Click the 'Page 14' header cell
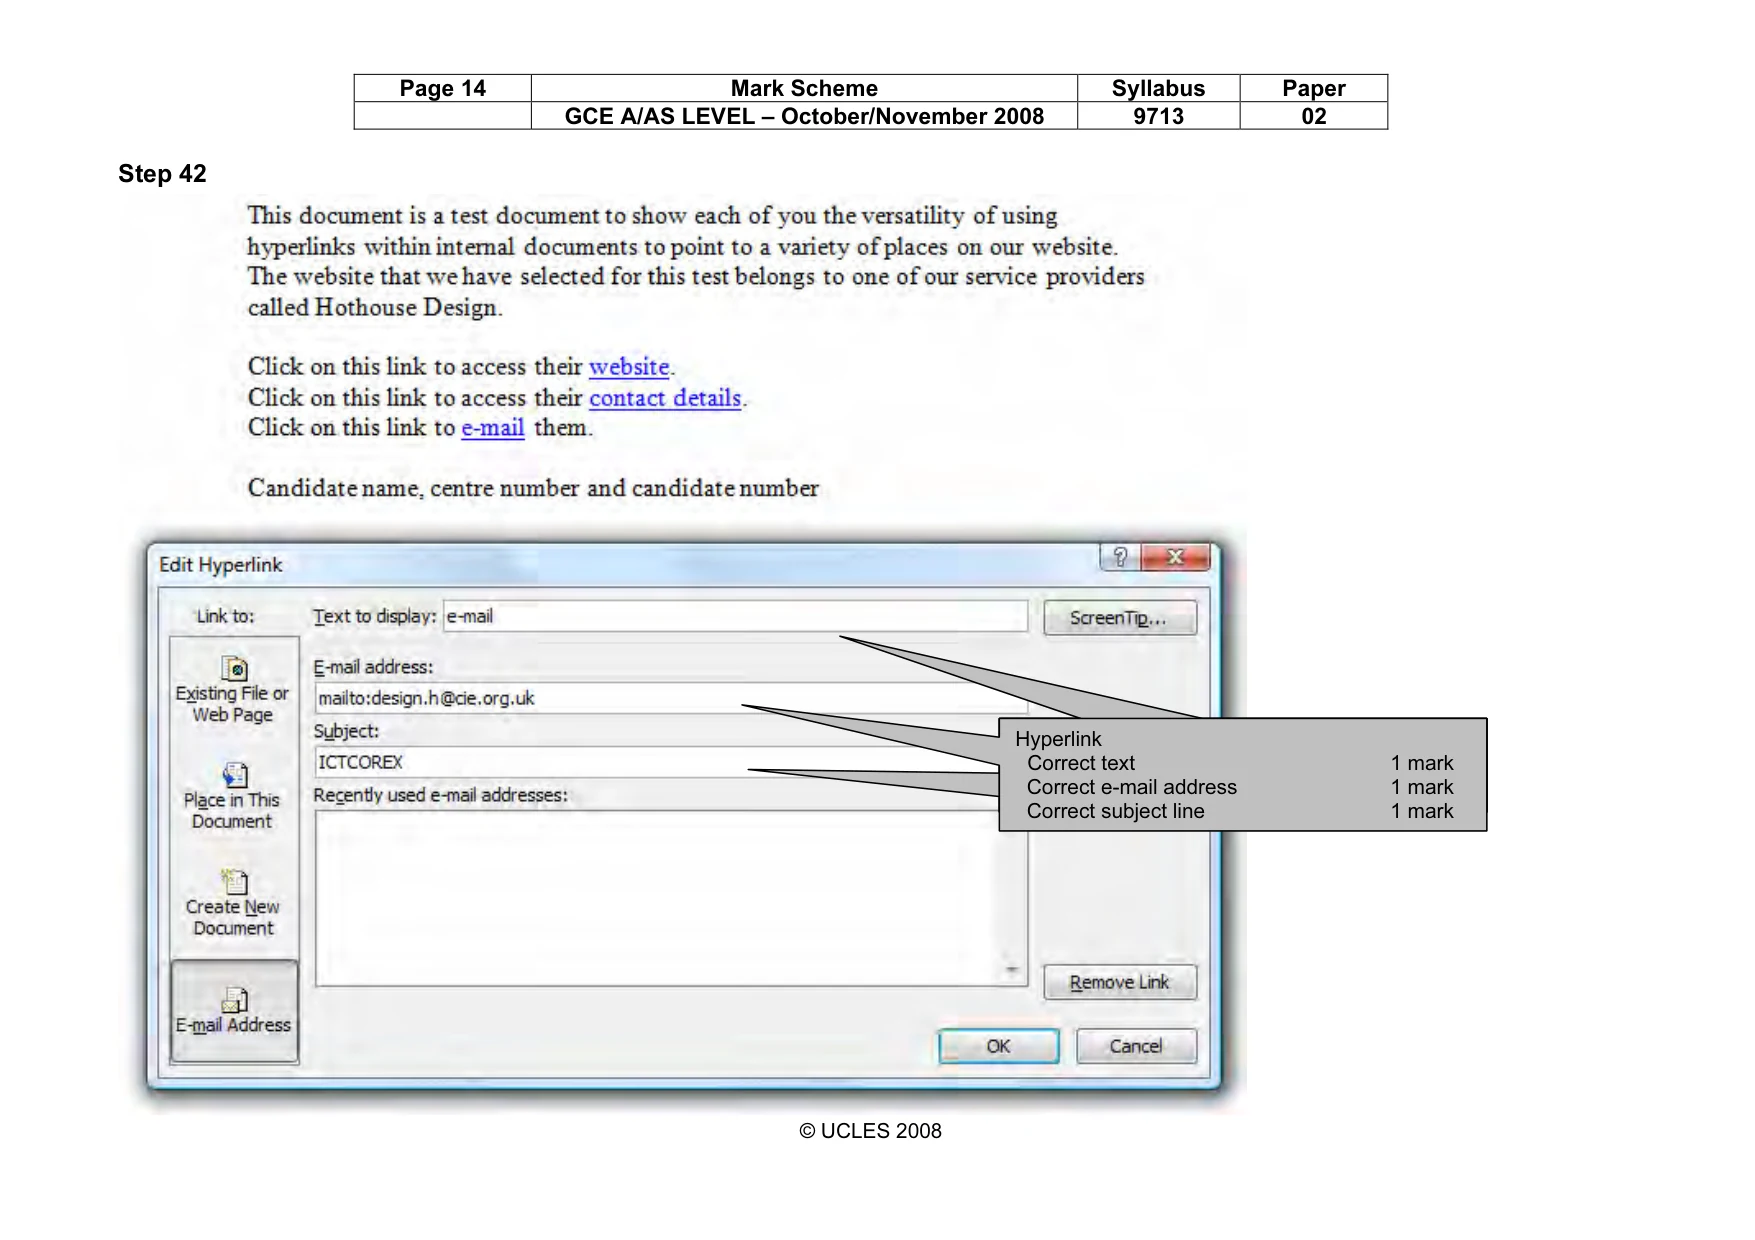Screen dimensions: 1755x1240 442,88
